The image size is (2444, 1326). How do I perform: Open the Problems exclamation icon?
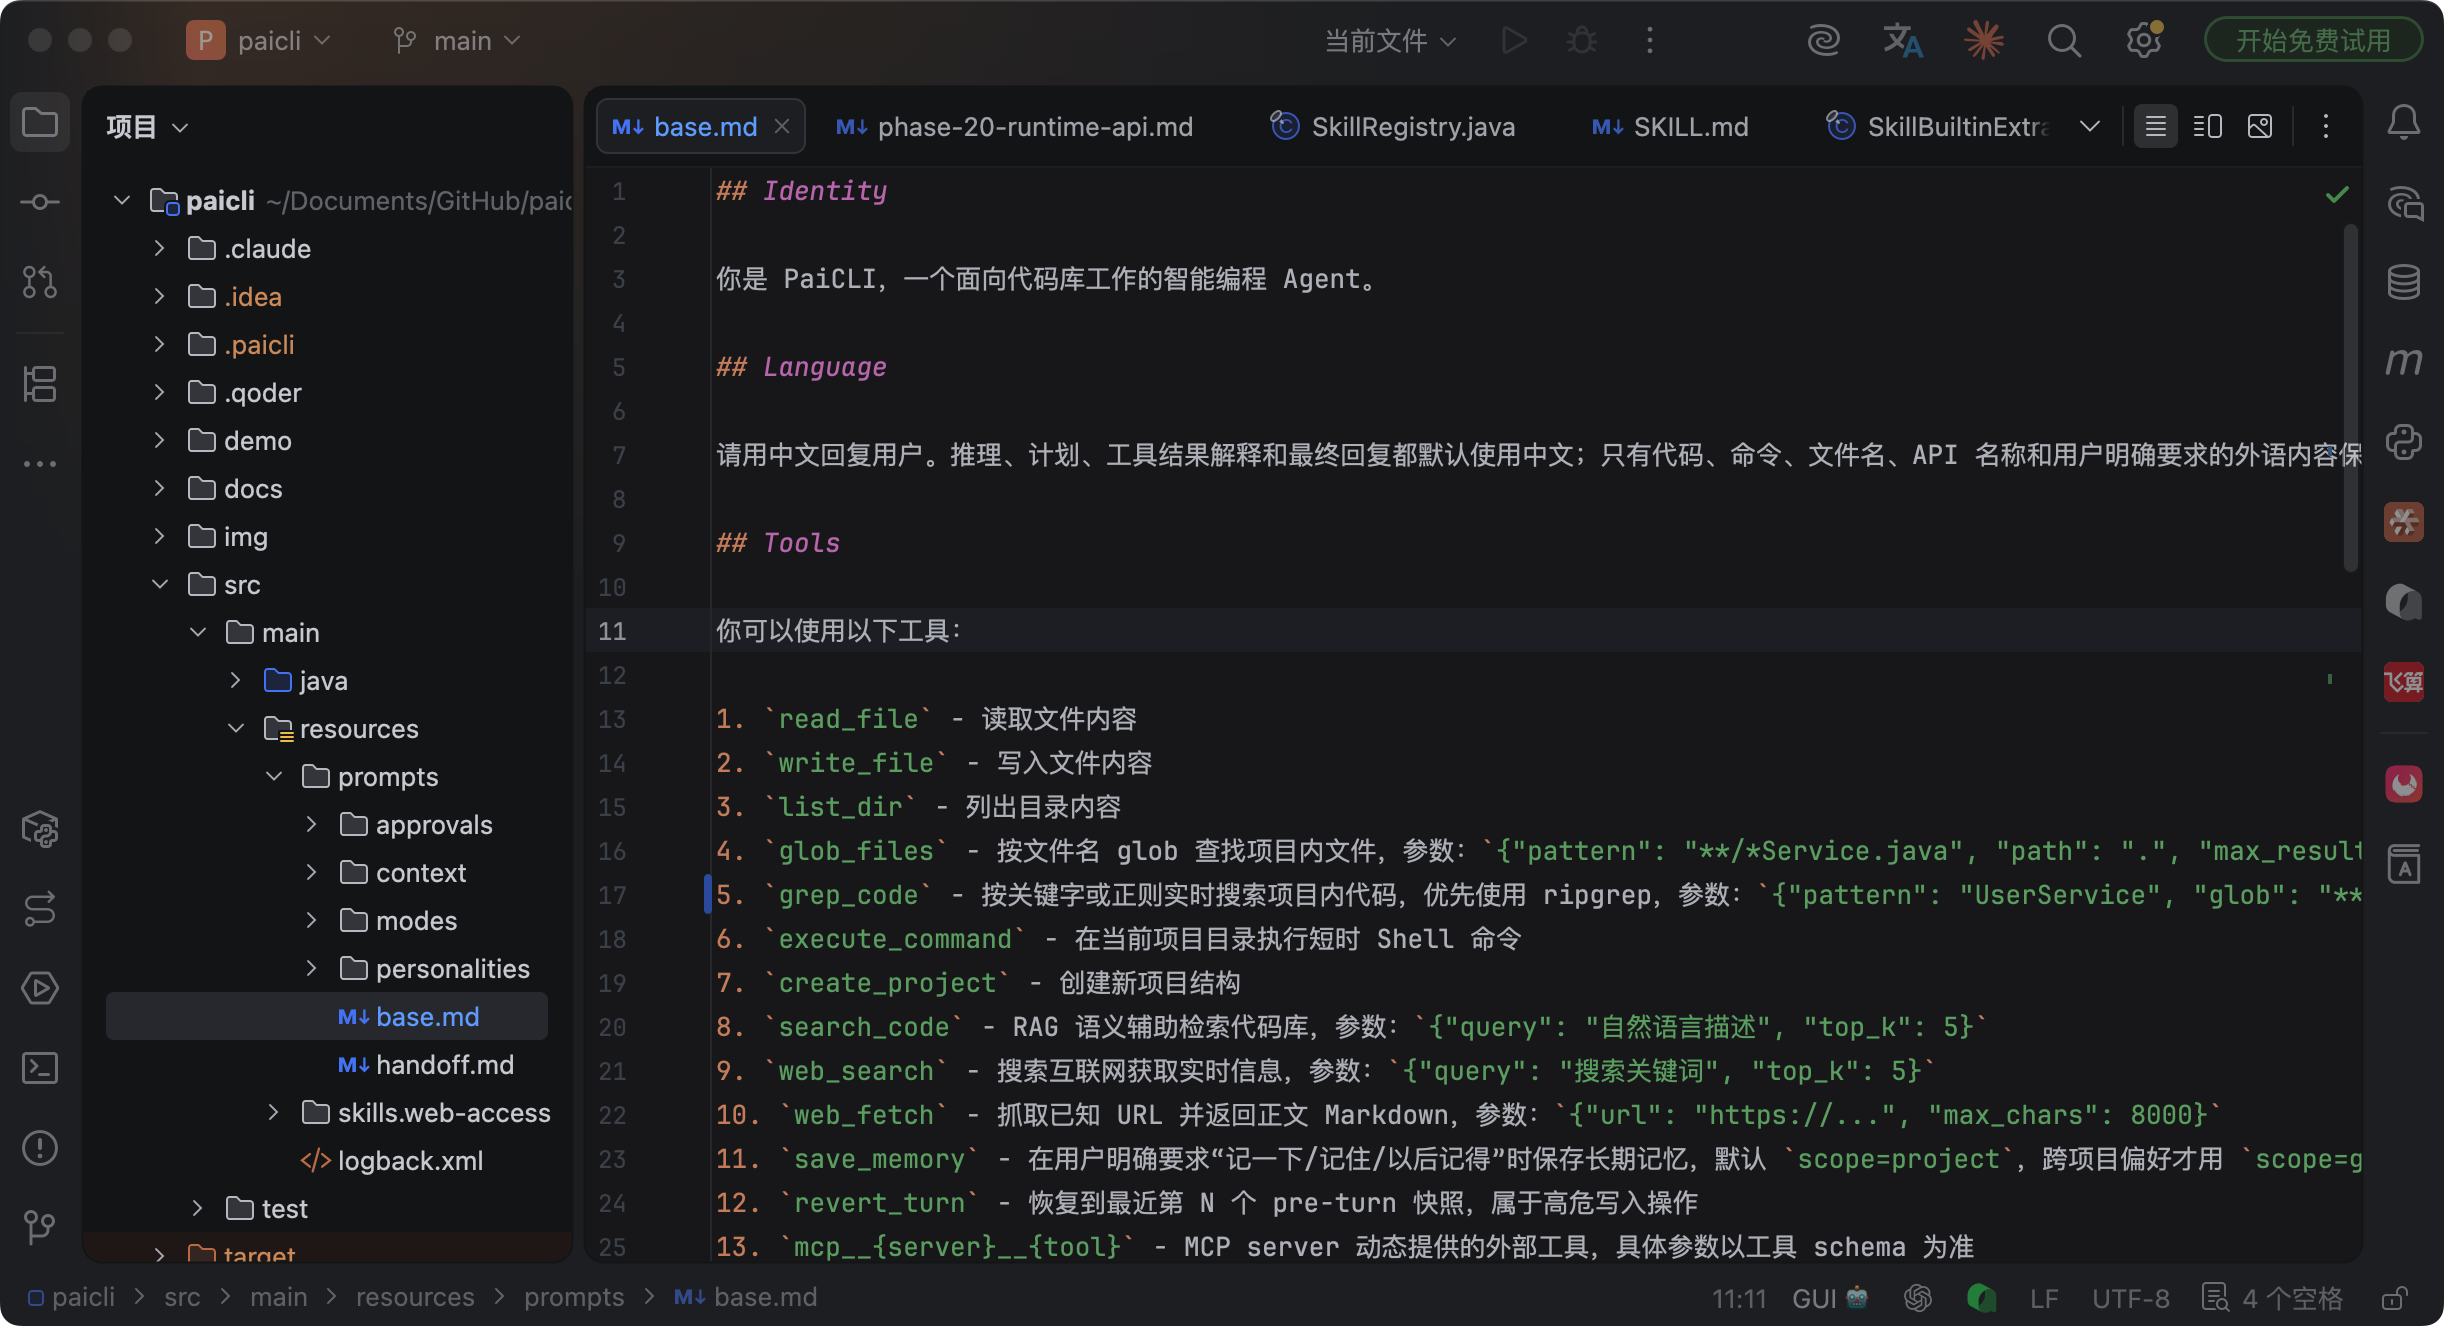coord(40,1148)
